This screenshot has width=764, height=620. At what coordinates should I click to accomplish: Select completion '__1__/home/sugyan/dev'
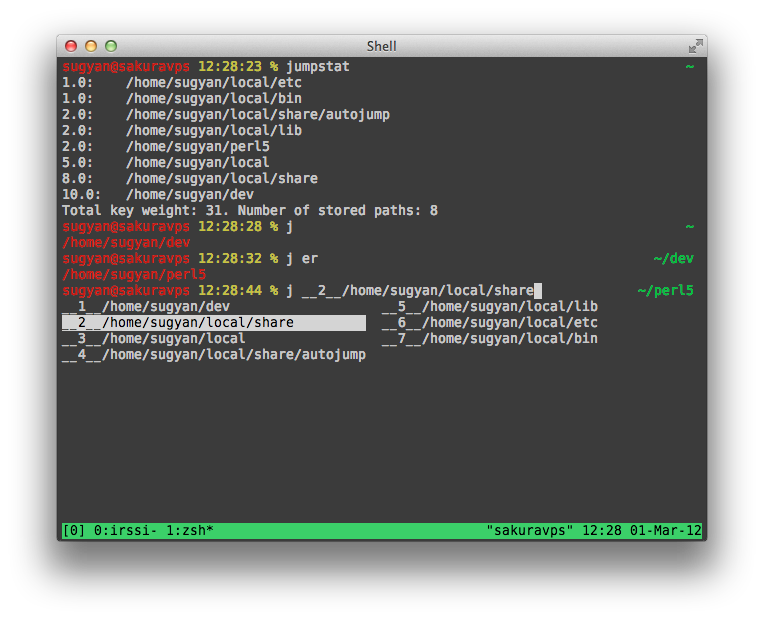click(x=146, y=307)
